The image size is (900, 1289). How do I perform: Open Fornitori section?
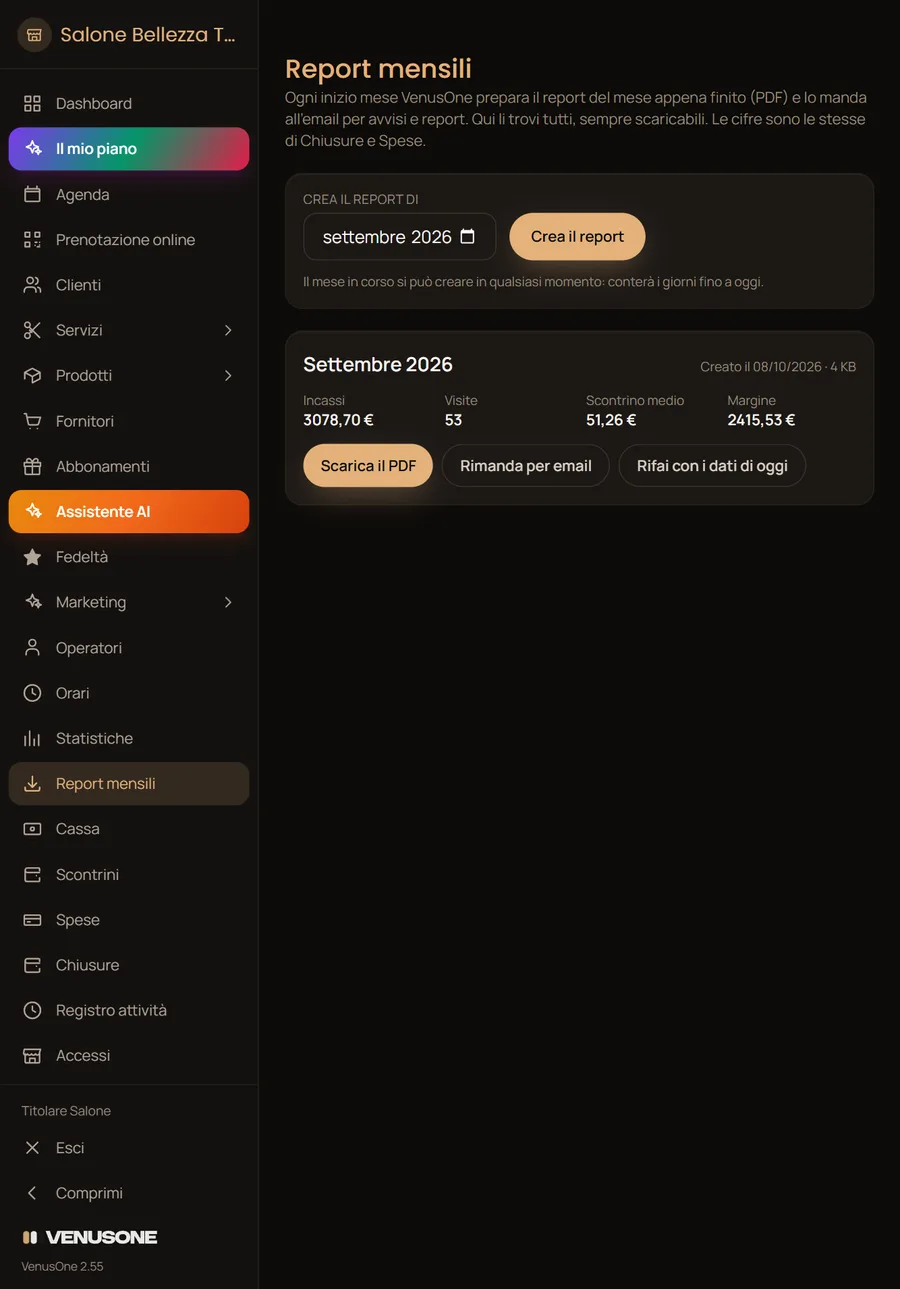[x=129, y=421]
